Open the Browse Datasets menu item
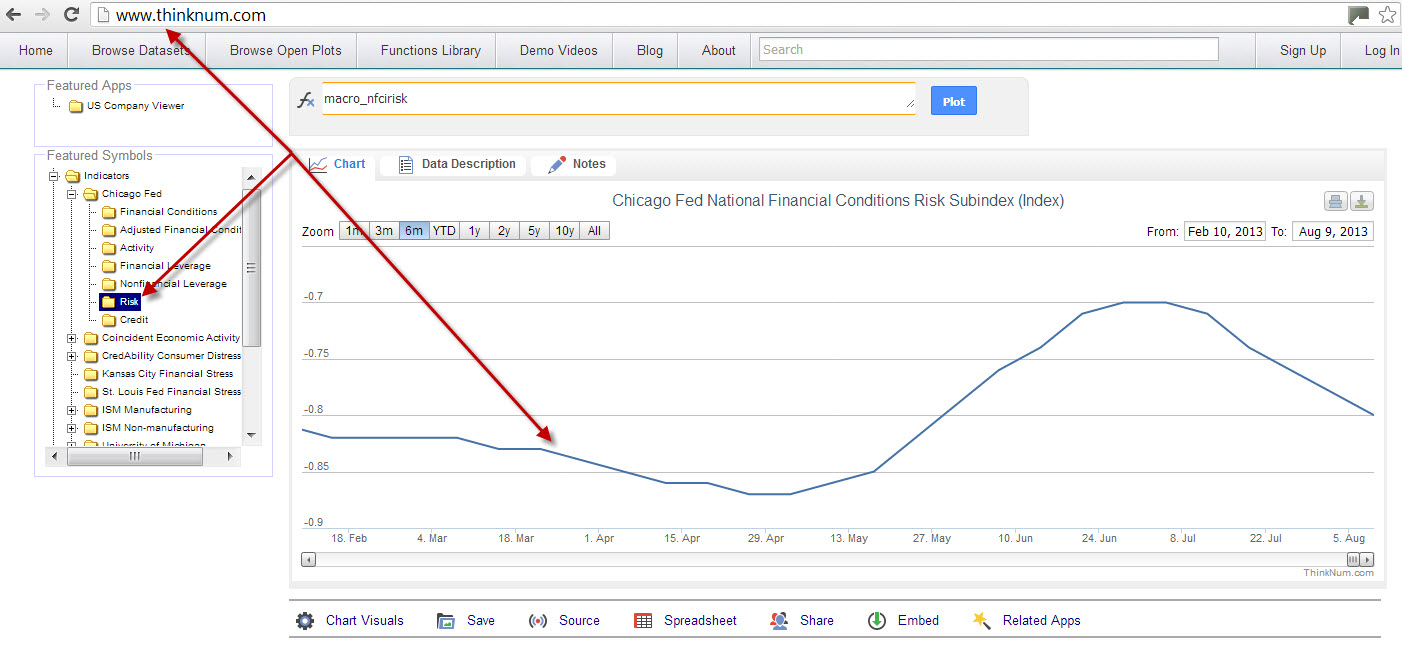The width and height of the screenshot is (1402, 659). [134, 50]
